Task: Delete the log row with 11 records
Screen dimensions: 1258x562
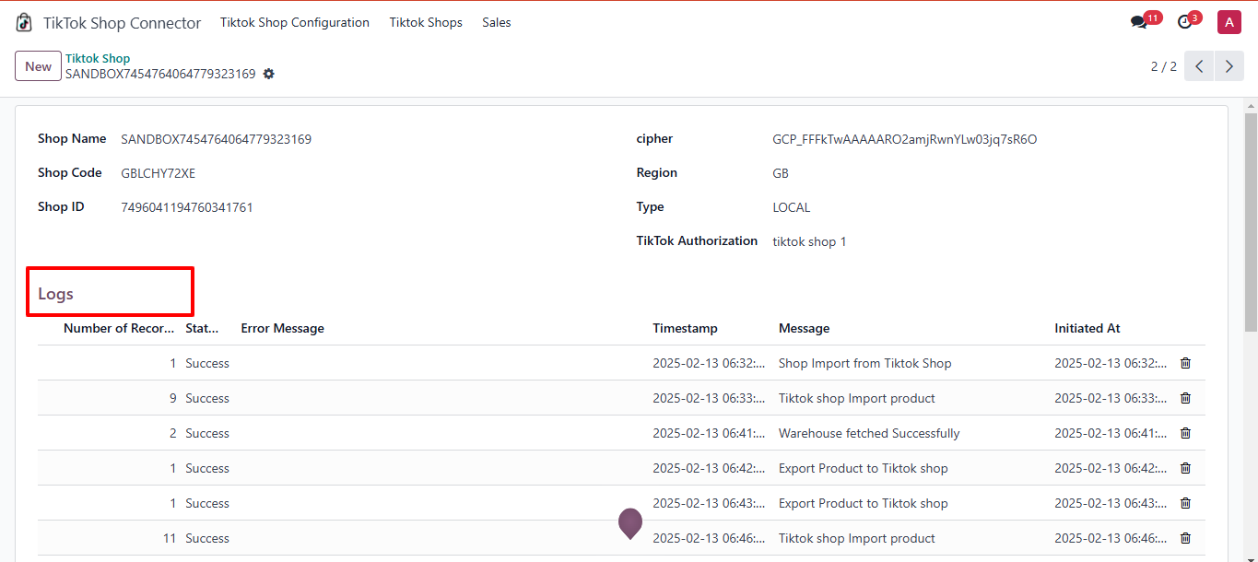Action: (x=1186, y=539)
